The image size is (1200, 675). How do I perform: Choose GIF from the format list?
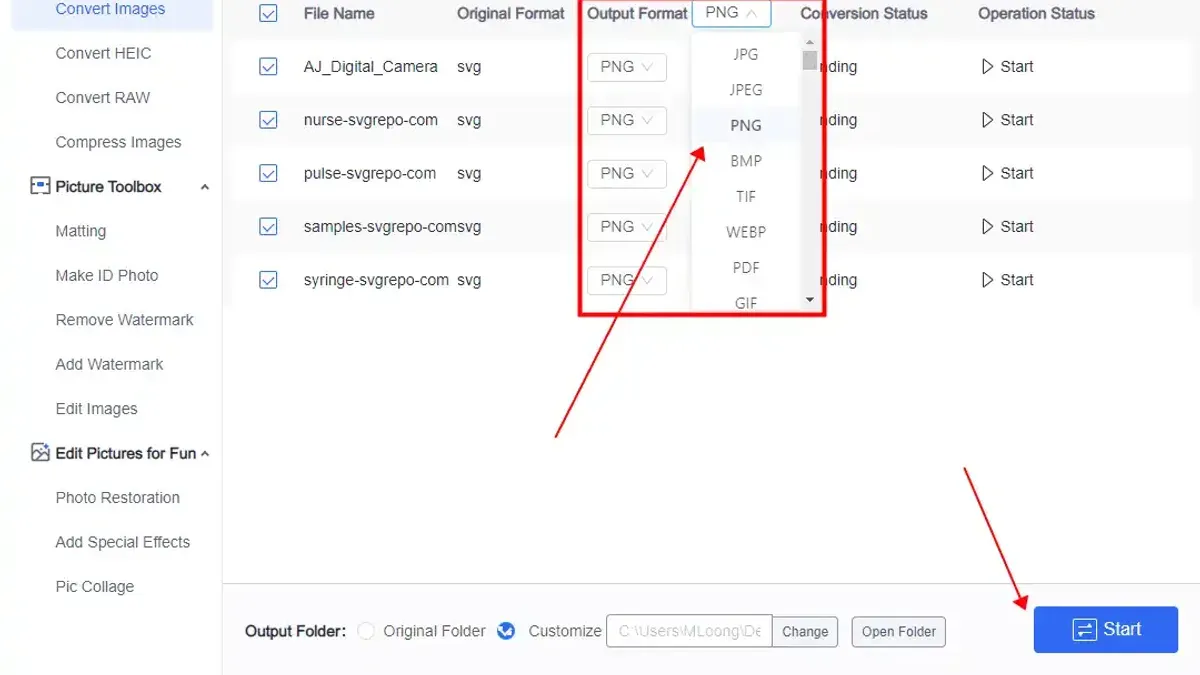746,301
